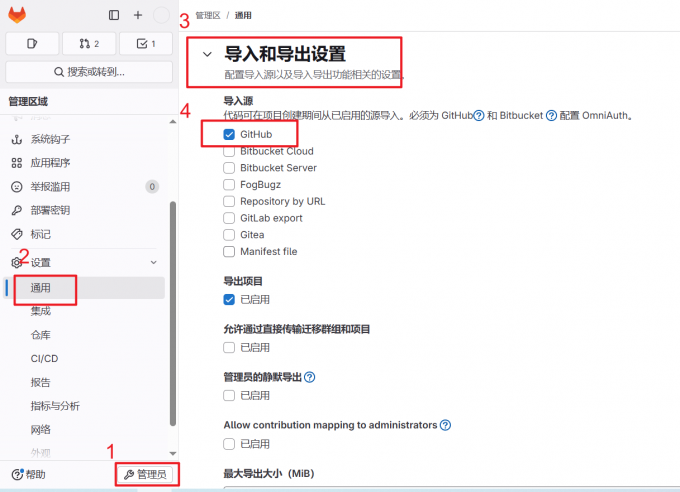This screenshot has width=680, height=492.
Task: Click the anchor icon for 系统钩子
Action: pyautogui.click(x=16, y=139)
